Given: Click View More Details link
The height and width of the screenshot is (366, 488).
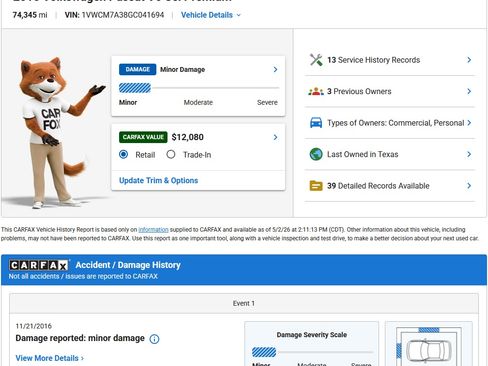Looking at the screenshot, I should point(50,358).
